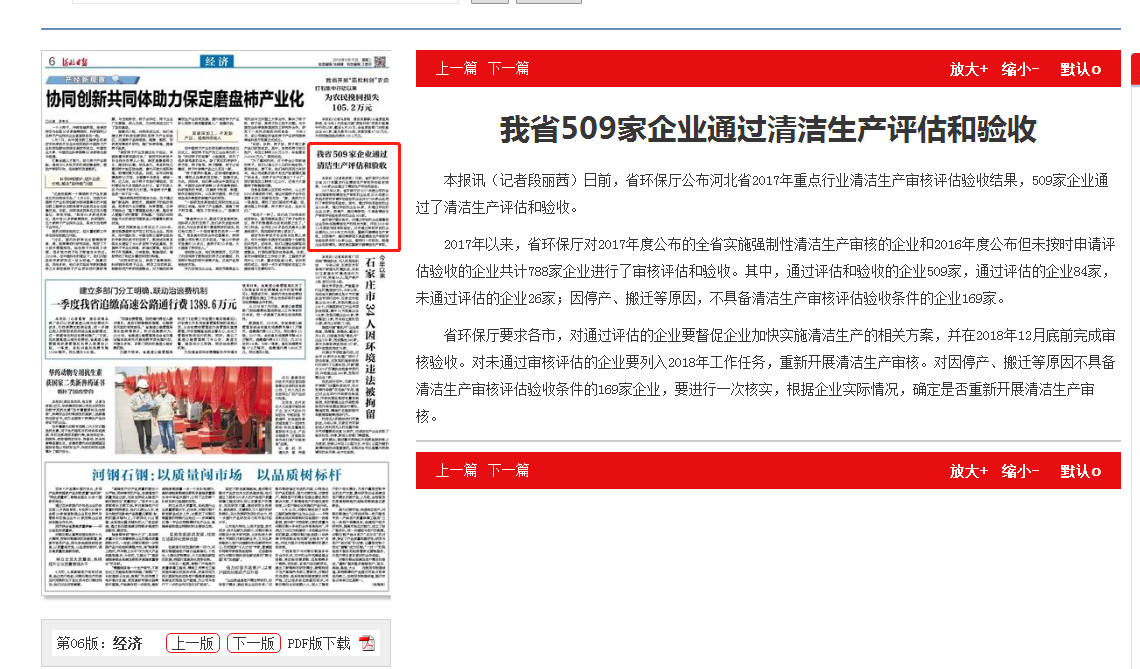Open the 协同创新共同体 headline article on page

[175, 99]
